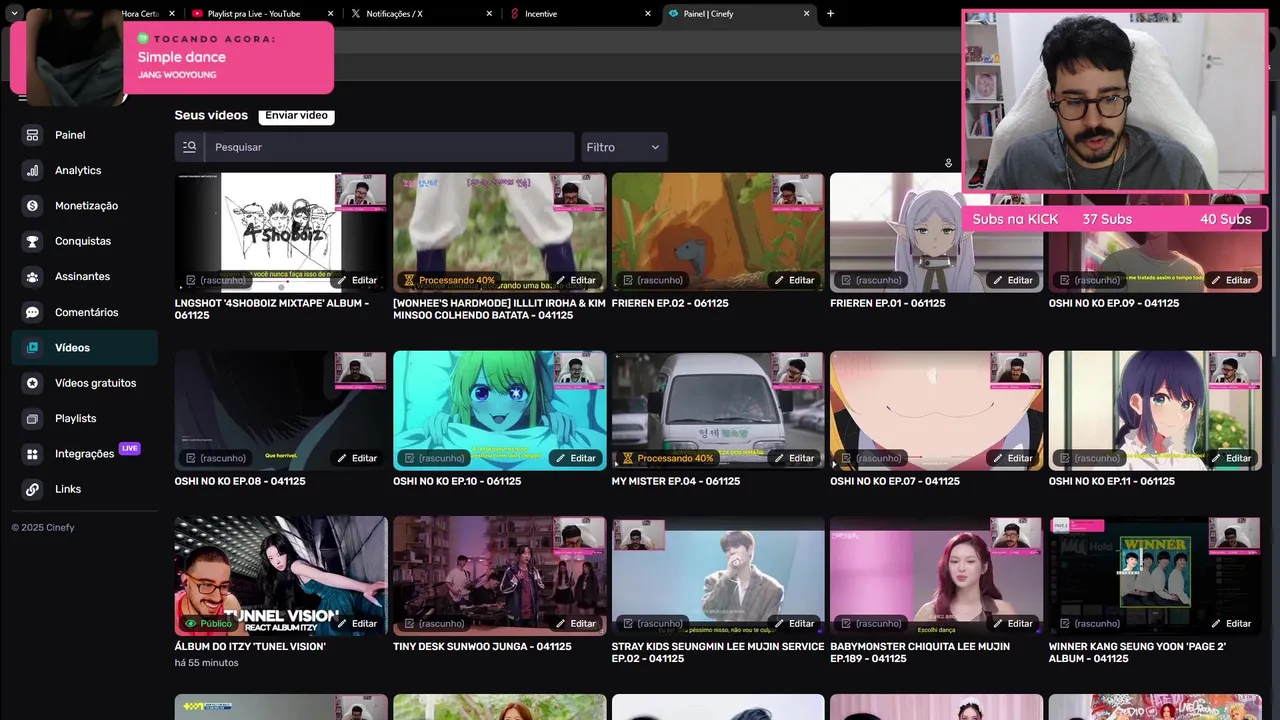Open the Comentários bubble icon
The height and width of the screenshot is (720, 1280).
point(33,312)
